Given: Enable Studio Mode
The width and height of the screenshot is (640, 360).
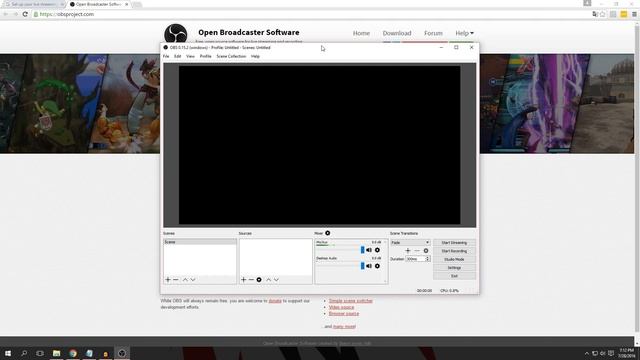Looking at the screenshot, I should tap(454, 259).
